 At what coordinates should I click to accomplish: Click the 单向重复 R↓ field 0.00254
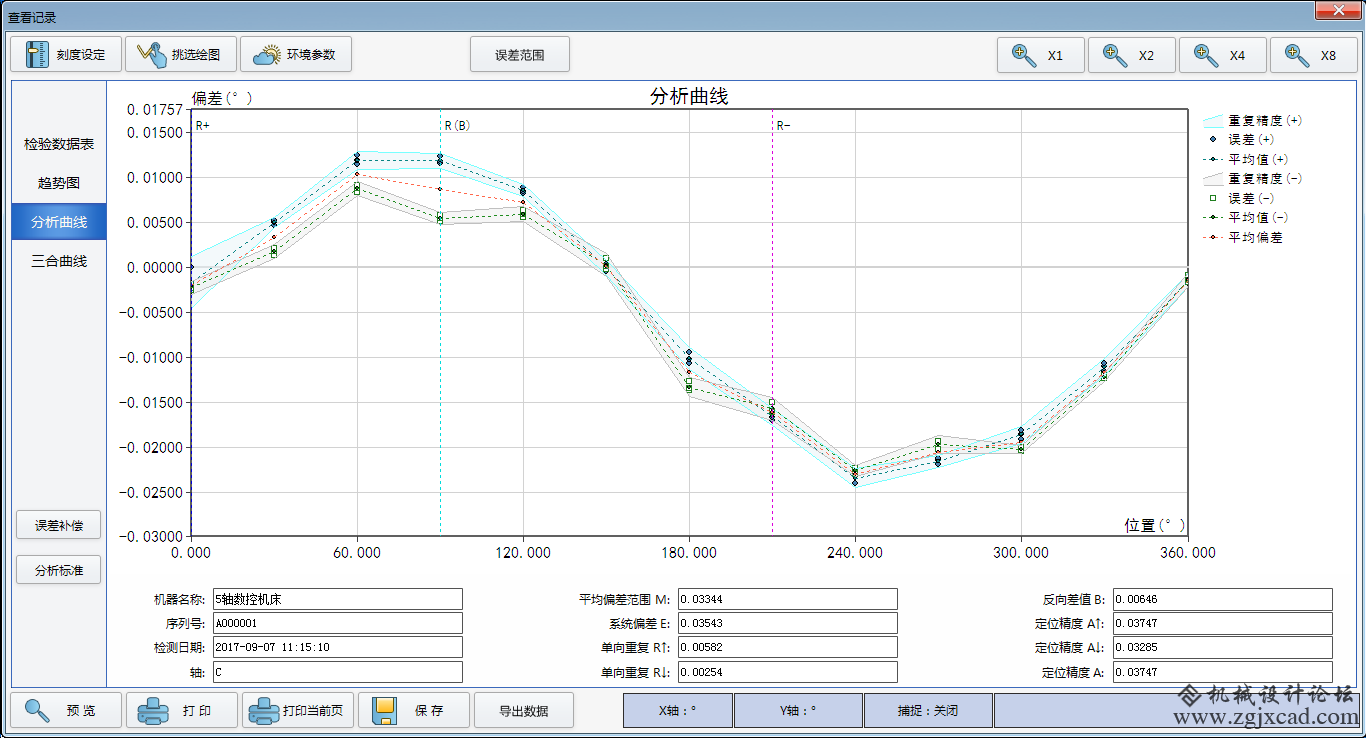coord(787,672)
